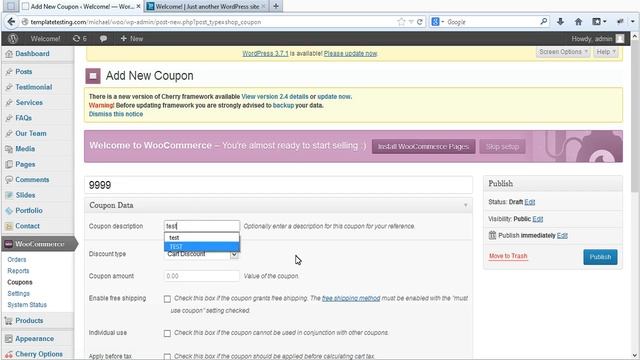The image size is (640, 360).
Task: Enable the free shipping checkbox
Action: pyautogui.click(x=167, y=299)
